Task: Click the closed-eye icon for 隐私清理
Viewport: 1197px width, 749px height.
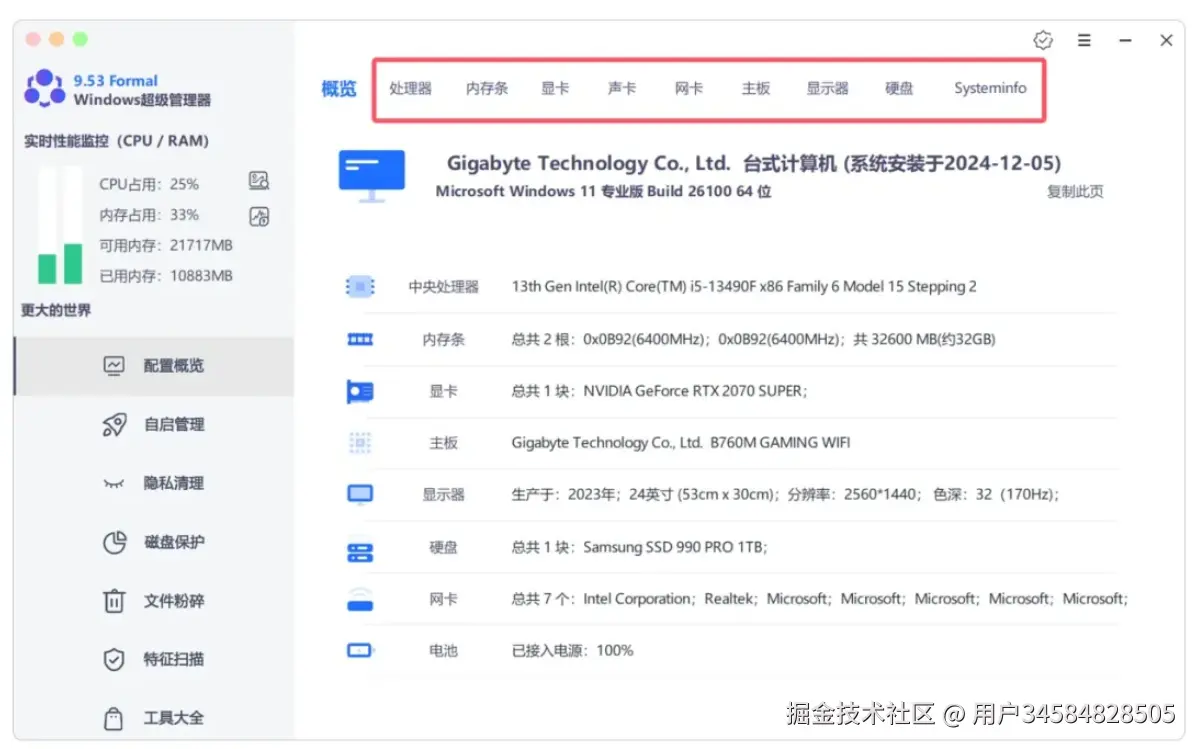Action: tap(114, 483)
